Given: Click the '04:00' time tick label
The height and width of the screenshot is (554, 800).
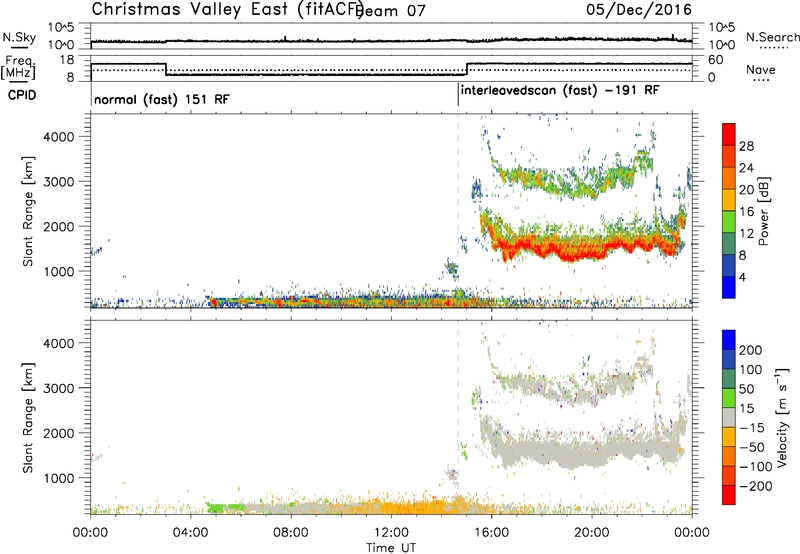Looking at the screenshot, I should coord(191,533).
